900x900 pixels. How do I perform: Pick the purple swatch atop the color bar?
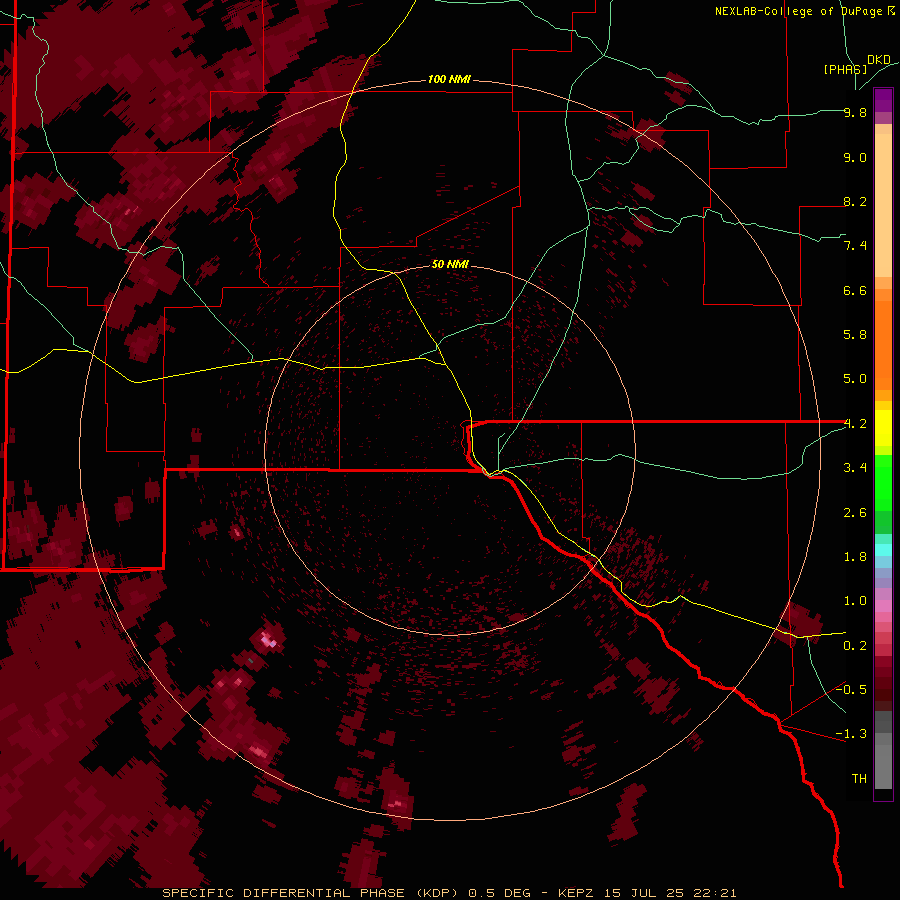[883, 100]
